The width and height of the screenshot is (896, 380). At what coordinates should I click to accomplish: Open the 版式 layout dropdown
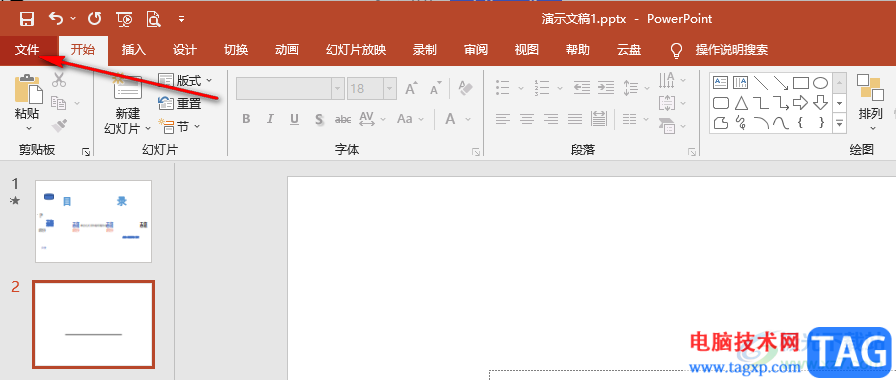185,80
